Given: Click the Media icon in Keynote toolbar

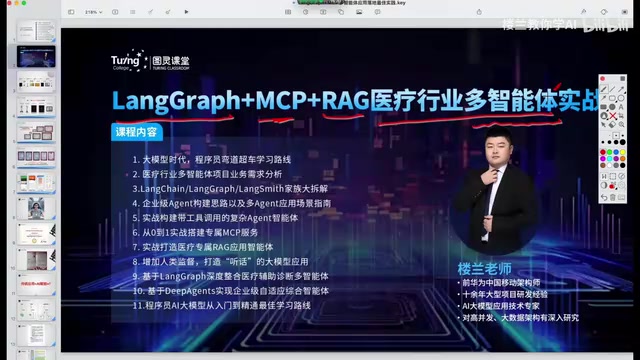Looking at the screenshot, I should click(x=359, y=12).
